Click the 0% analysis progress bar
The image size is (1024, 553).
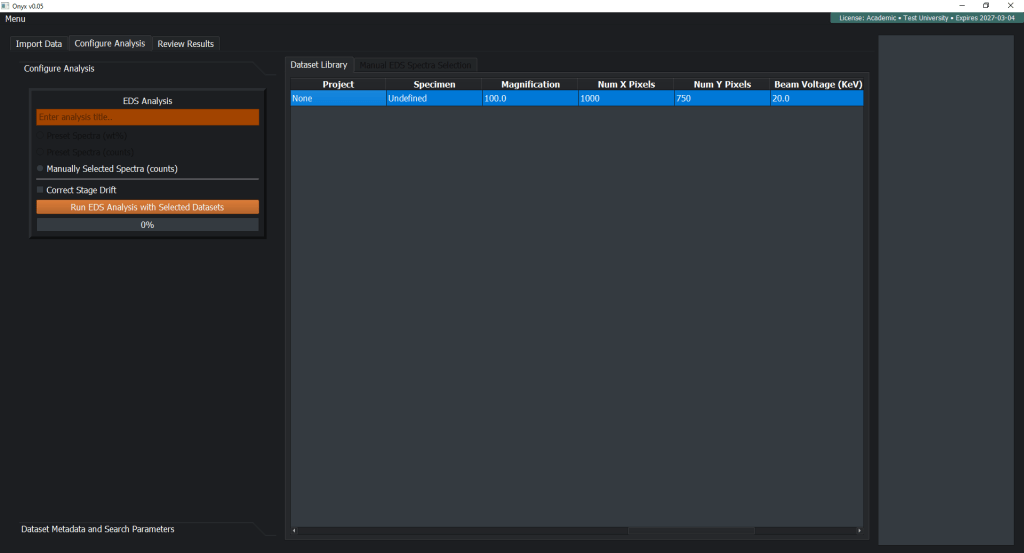[148, 225]
